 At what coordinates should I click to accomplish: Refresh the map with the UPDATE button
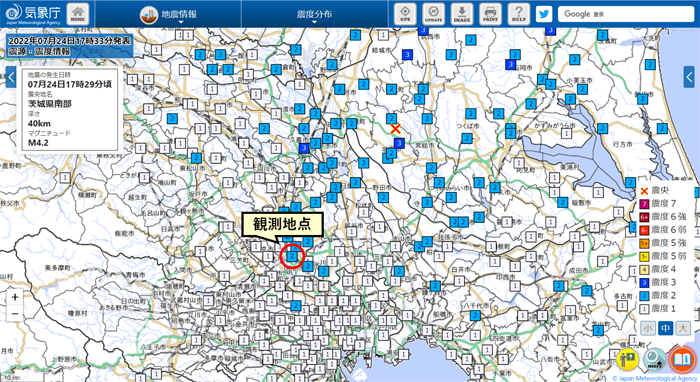tap(433, 14)
